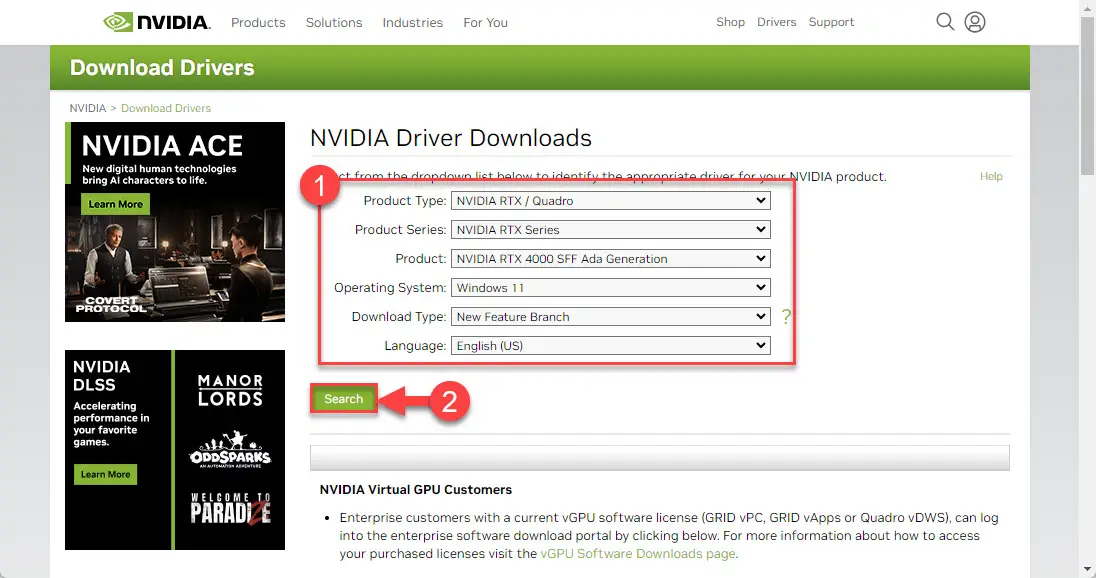Viewport: 1096px width, 578px height.
Task: Click the green Search button
Action: coord(343,398)
